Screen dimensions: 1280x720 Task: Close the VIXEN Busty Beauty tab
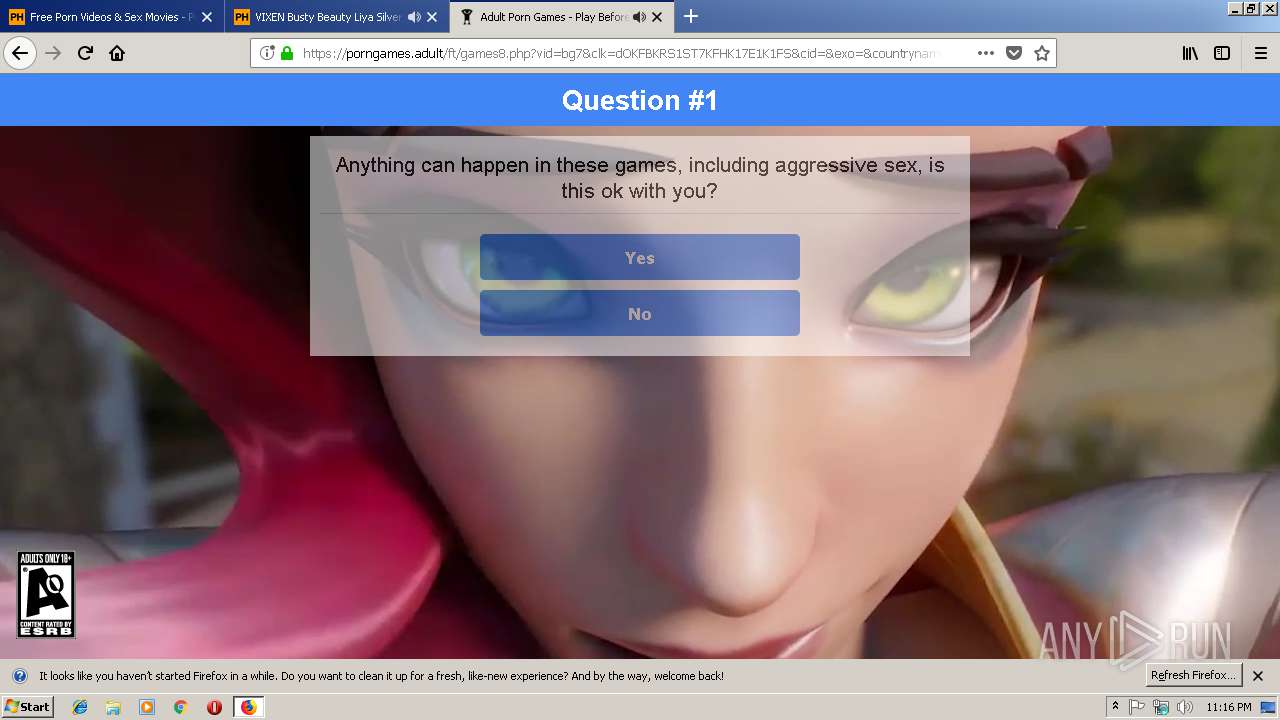[432, 17]
